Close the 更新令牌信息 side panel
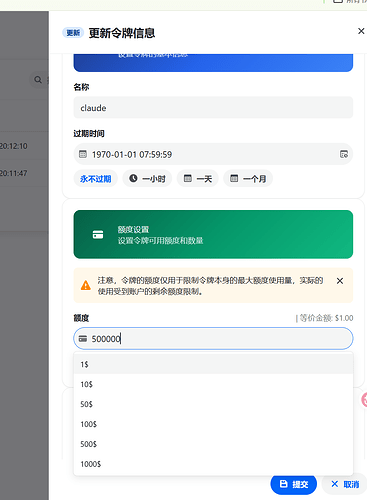 [x=361, y=31]
